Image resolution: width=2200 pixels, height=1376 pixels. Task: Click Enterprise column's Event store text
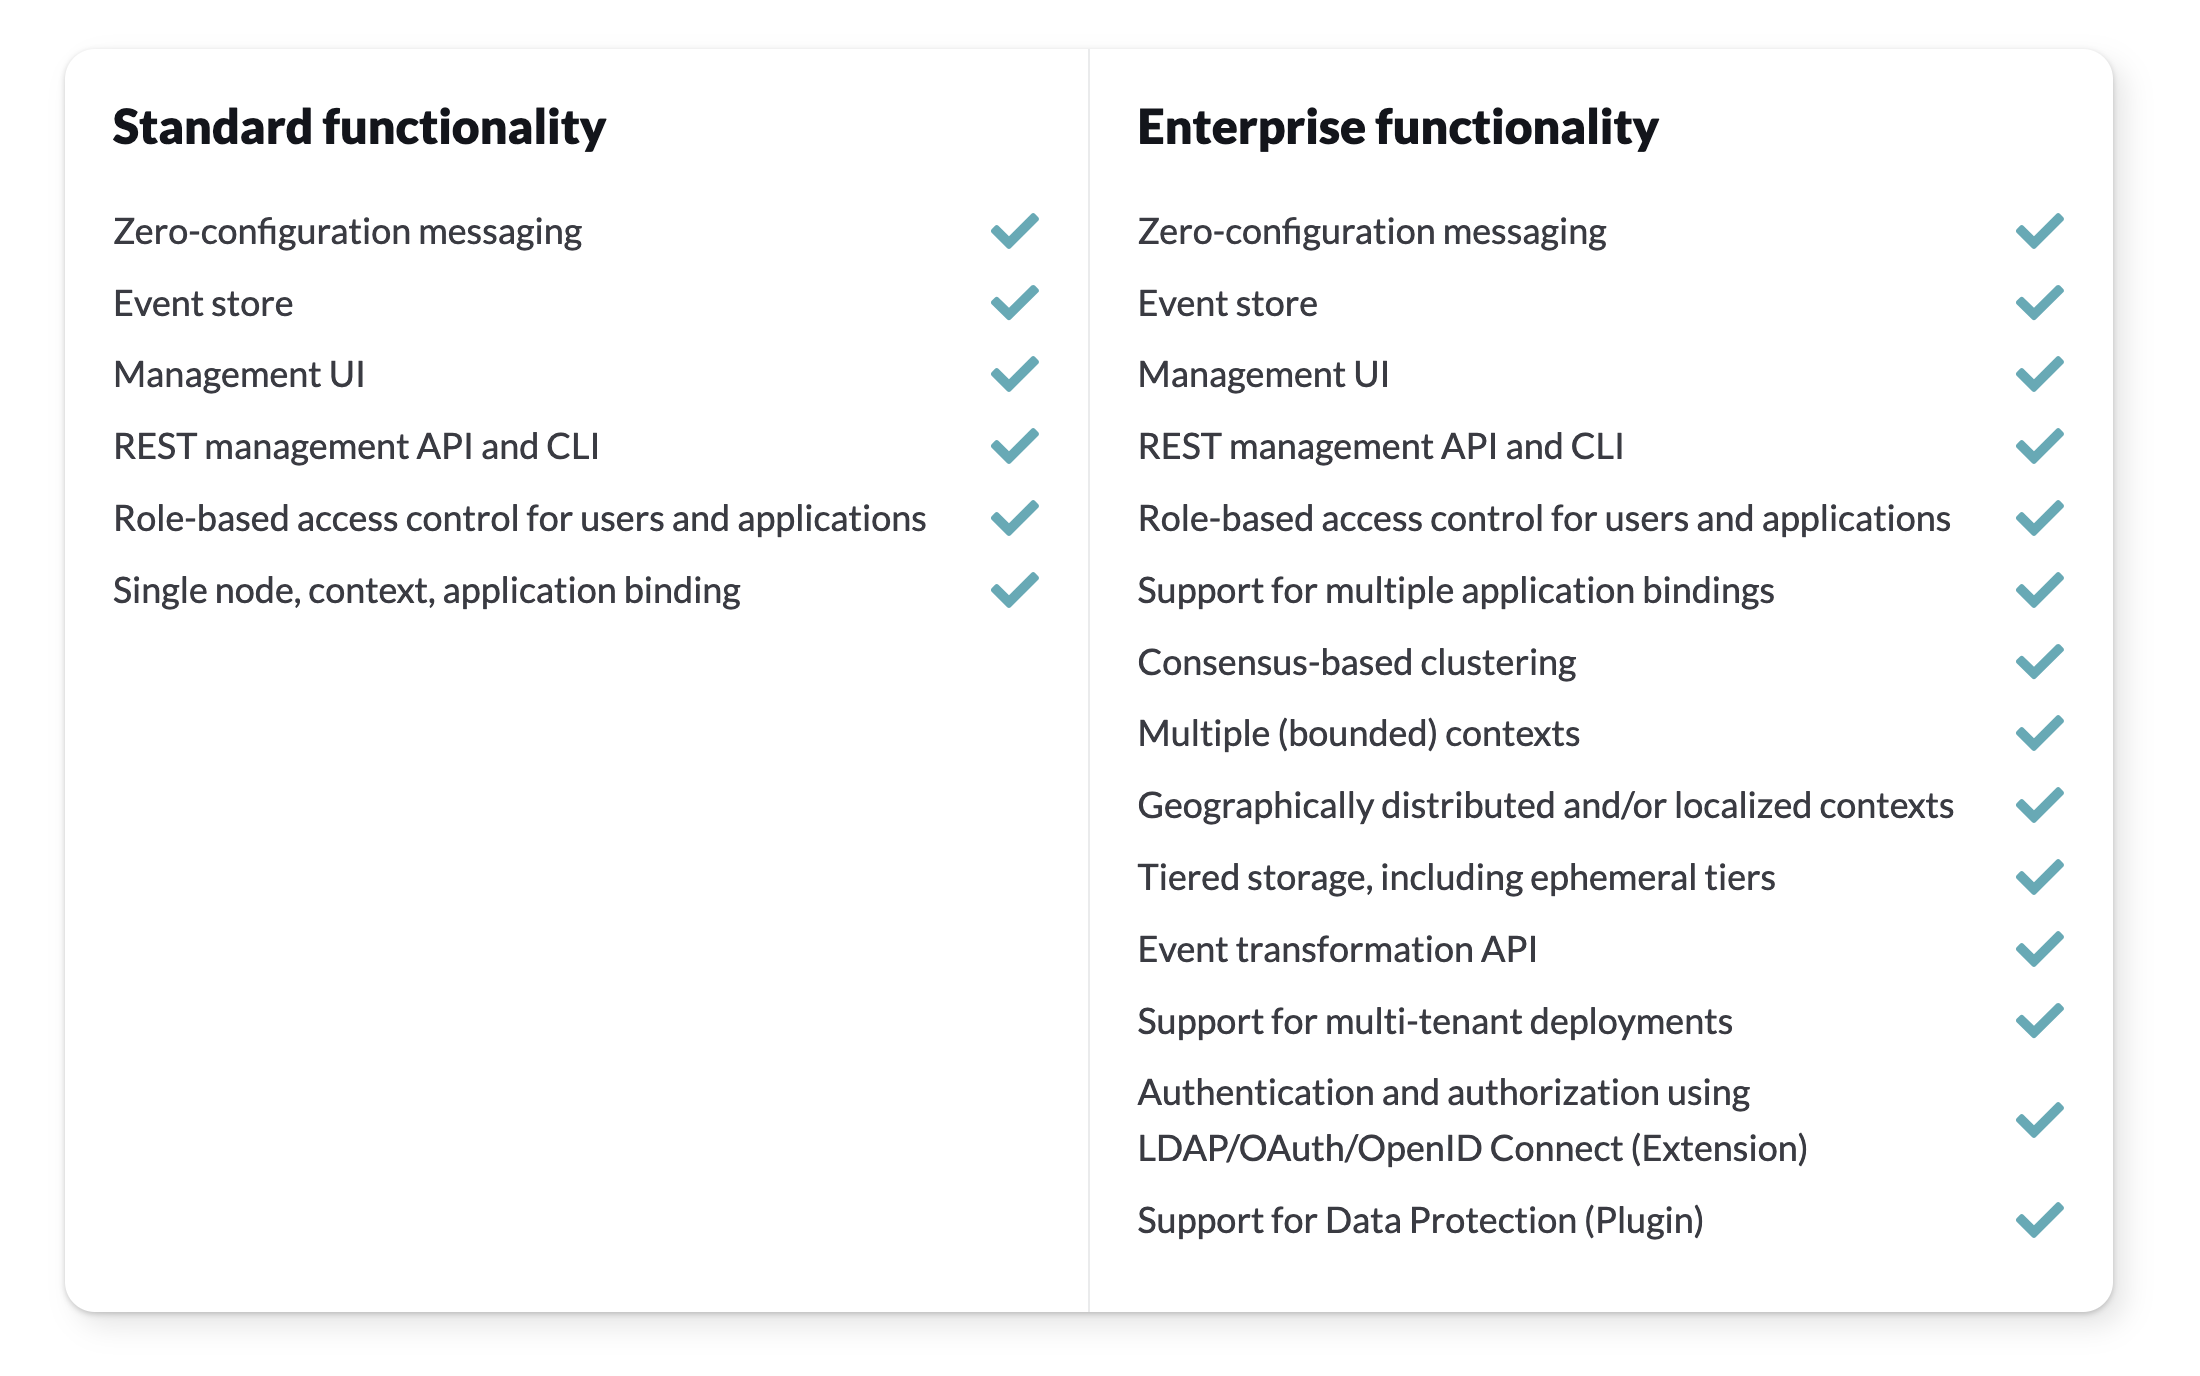[1227, 304]
